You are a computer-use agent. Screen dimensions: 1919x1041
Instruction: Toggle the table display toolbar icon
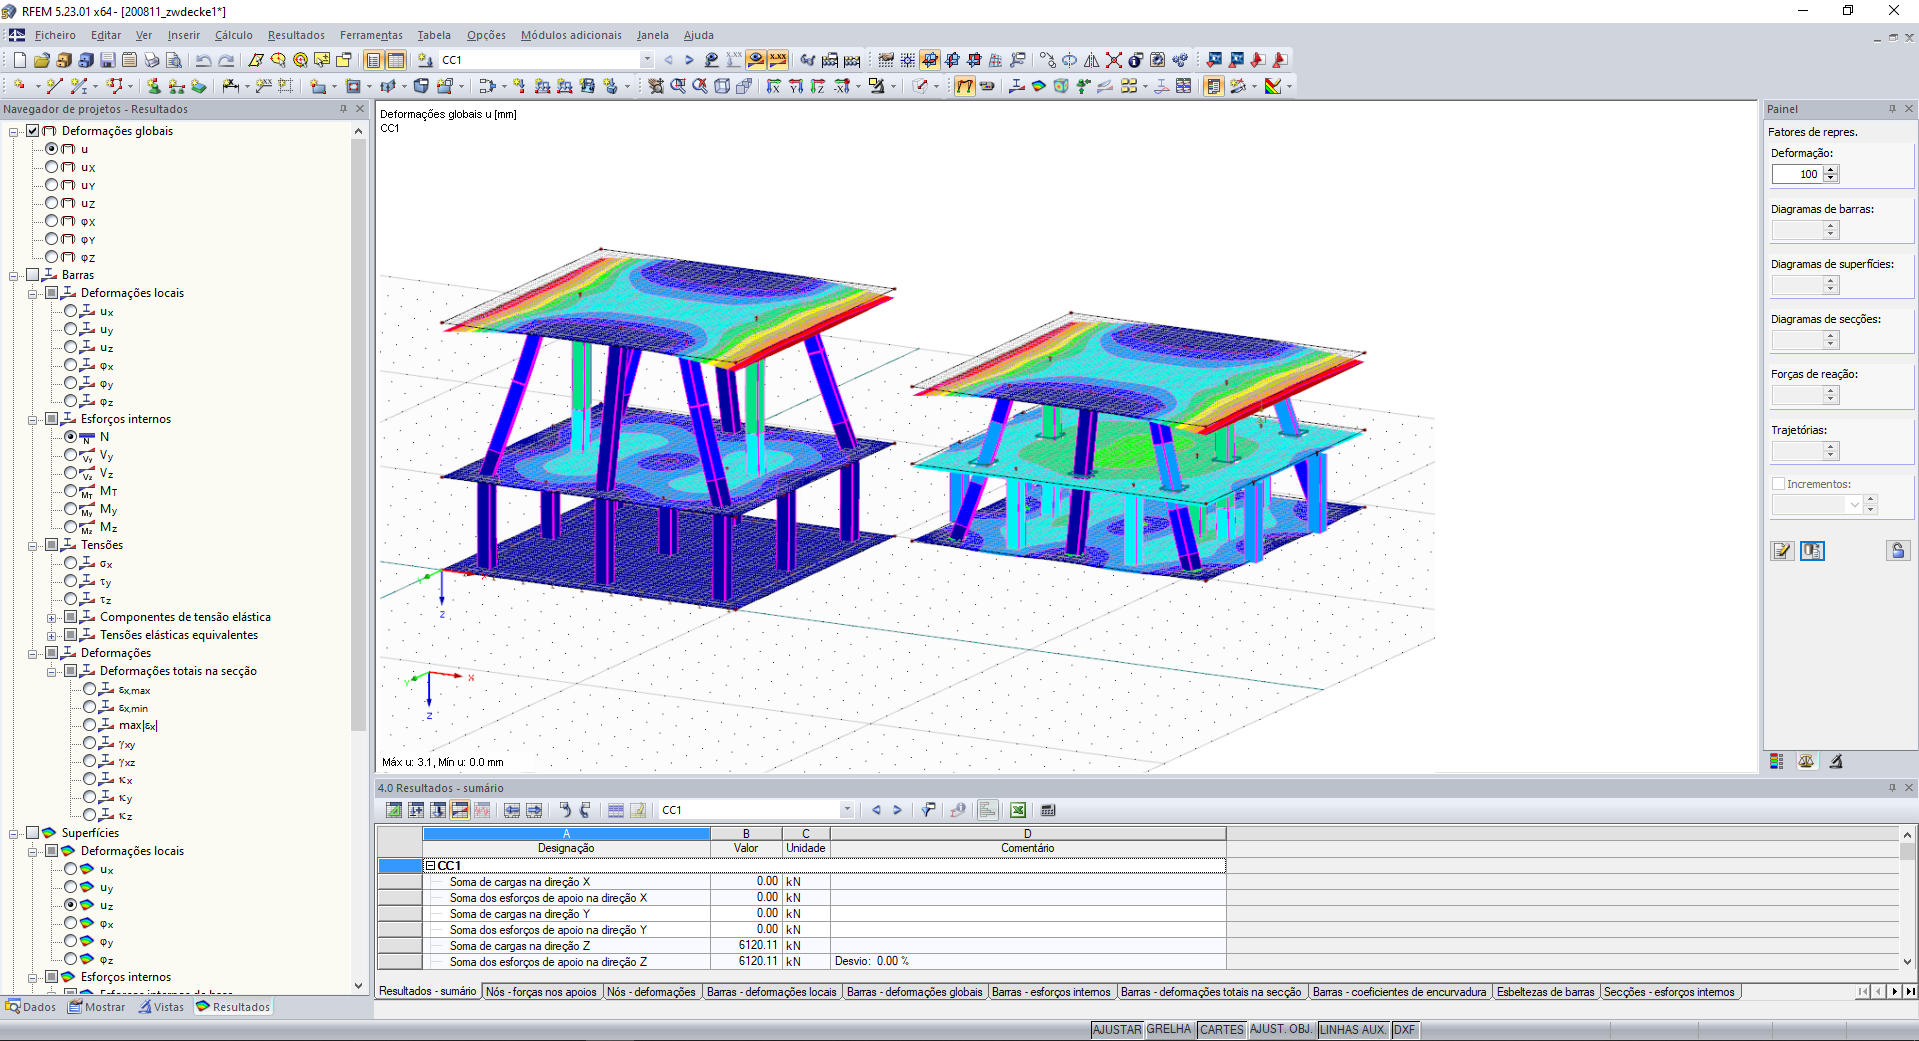(396, 60)
